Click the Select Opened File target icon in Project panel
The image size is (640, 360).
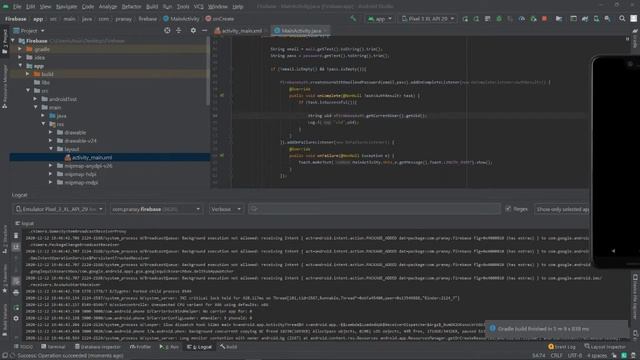(167, 30)
